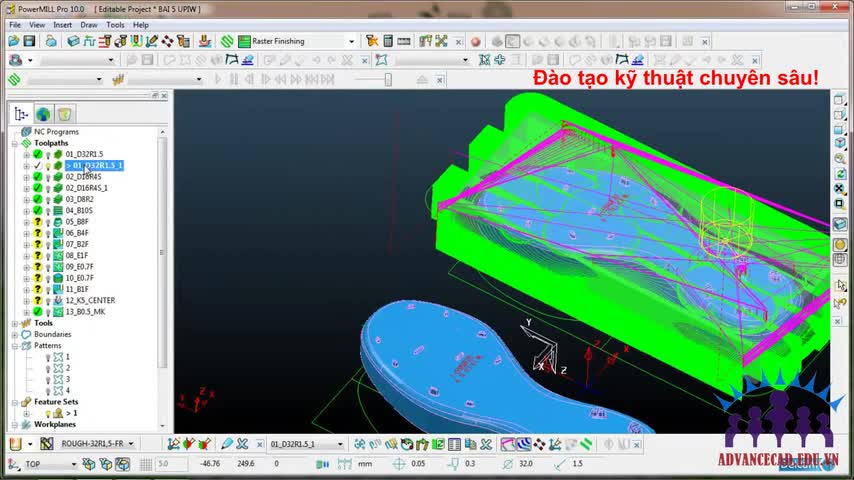
Task: Toggle light bulb visibility of pattern 3
Action: (48, 380)
